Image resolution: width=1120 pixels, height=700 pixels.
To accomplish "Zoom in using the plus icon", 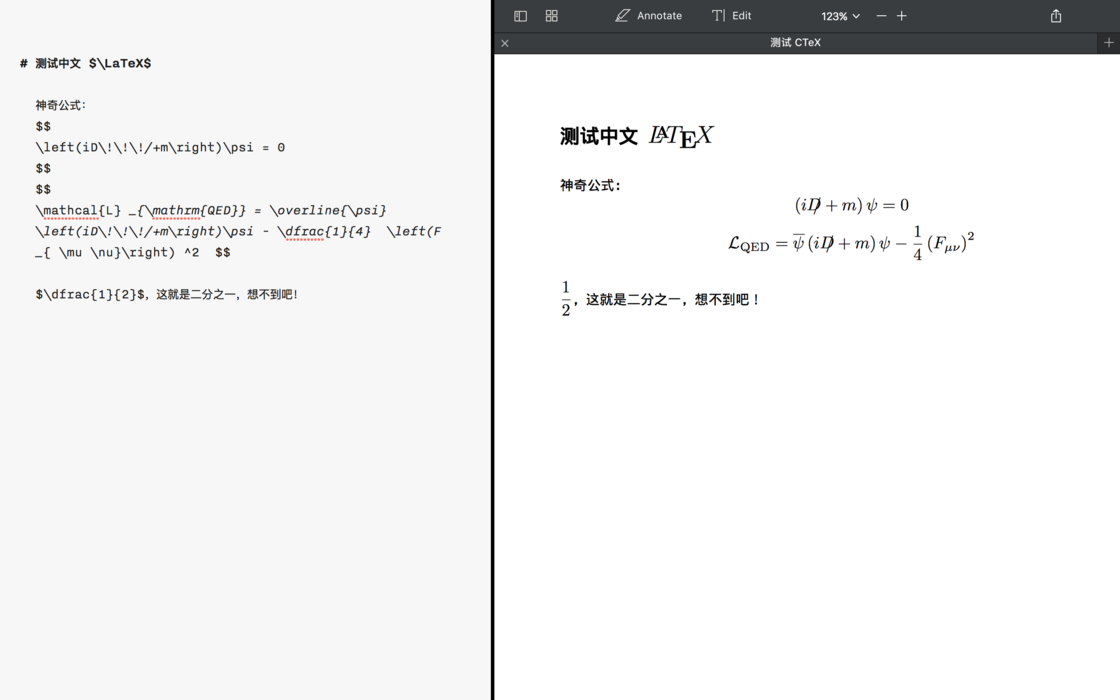I will (x=901, y=16).
